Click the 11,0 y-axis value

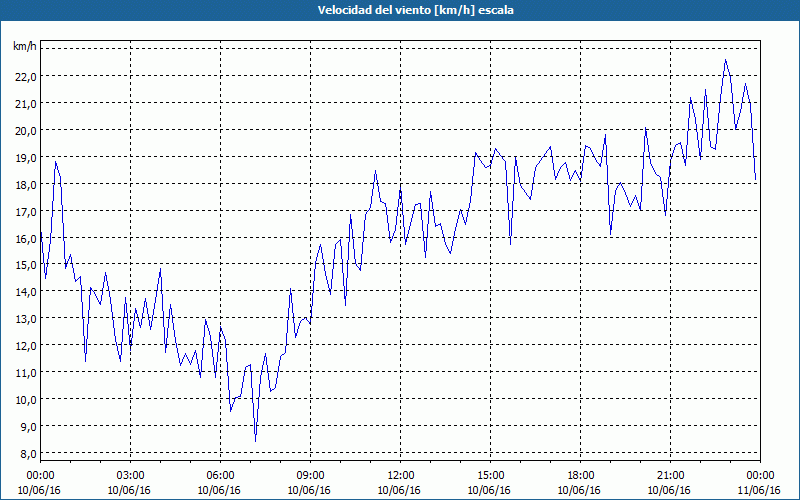(26, 373)
